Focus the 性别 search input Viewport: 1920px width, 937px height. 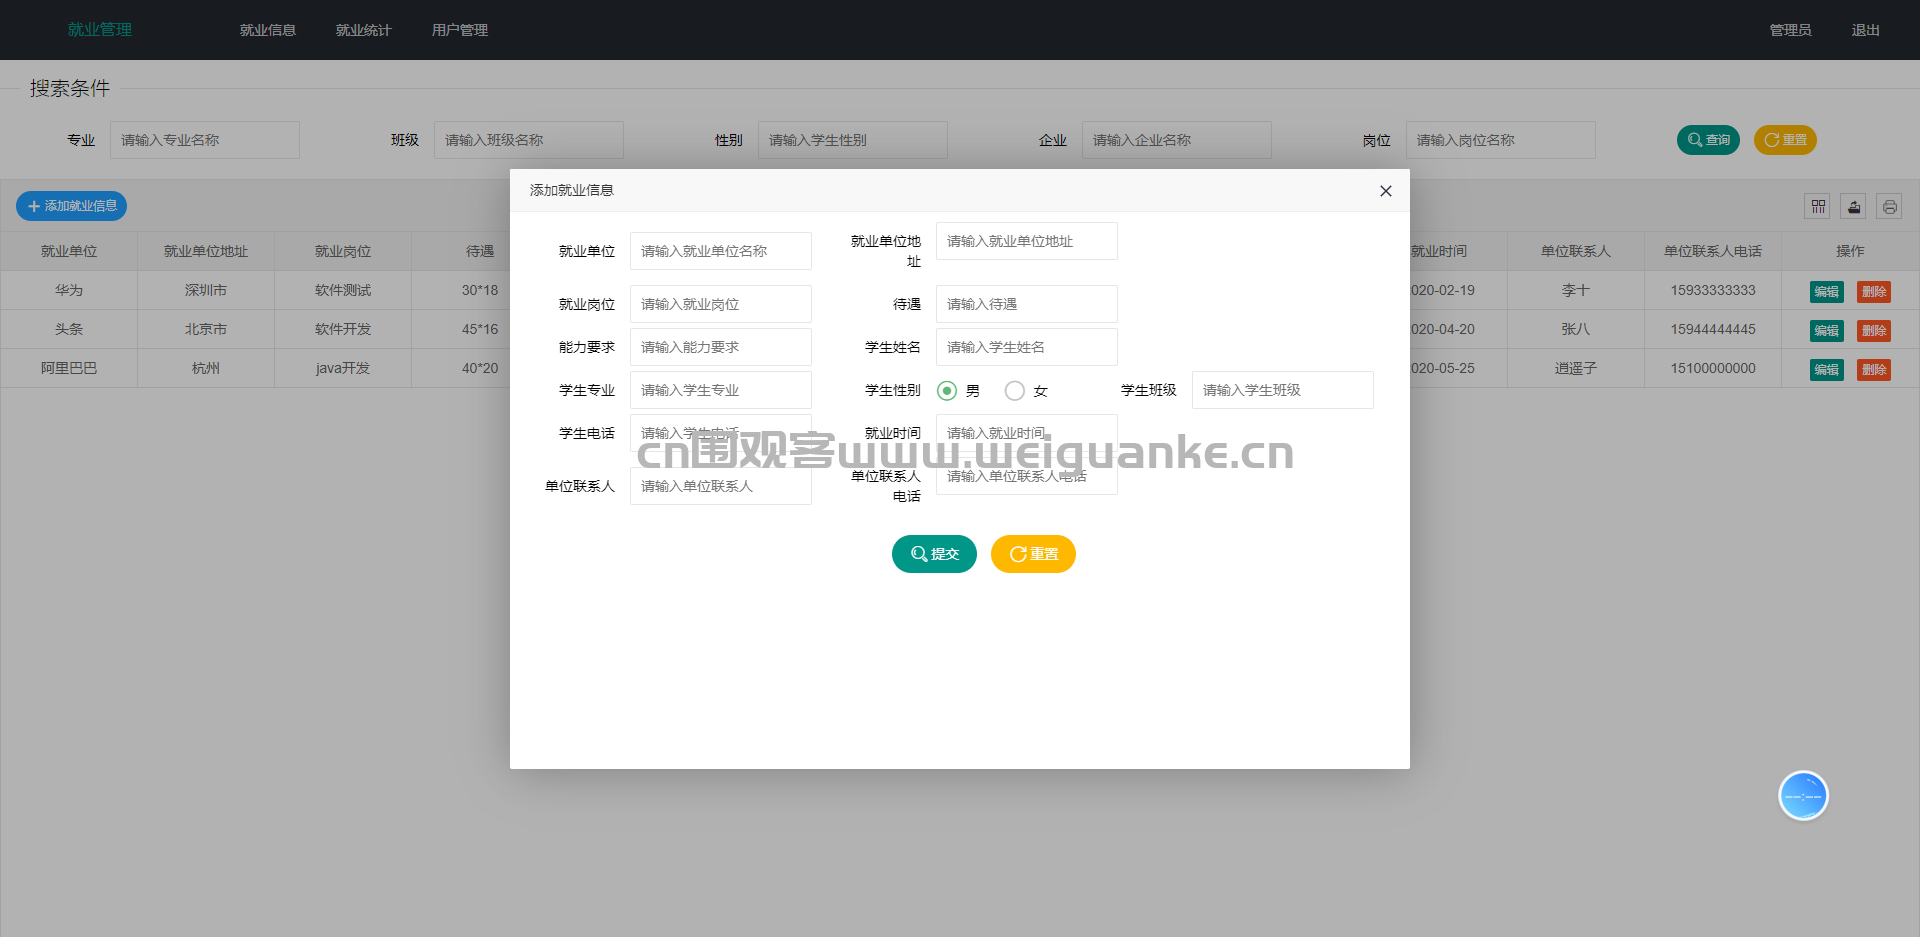point(853,140)
